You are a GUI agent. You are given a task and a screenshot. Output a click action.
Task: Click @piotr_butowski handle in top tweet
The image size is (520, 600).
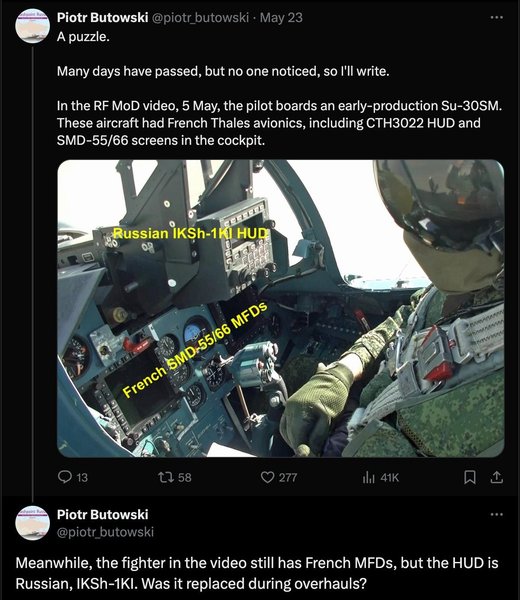201,18
